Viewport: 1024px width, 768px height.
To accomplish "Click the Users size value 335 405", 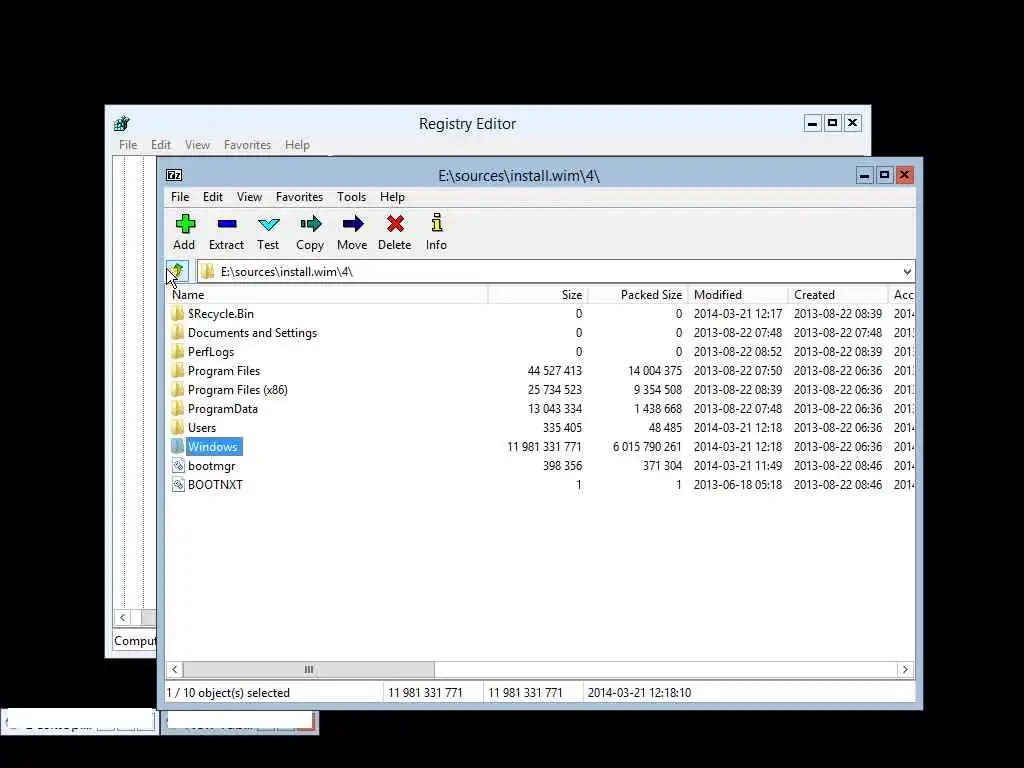I will click(562, 428).
